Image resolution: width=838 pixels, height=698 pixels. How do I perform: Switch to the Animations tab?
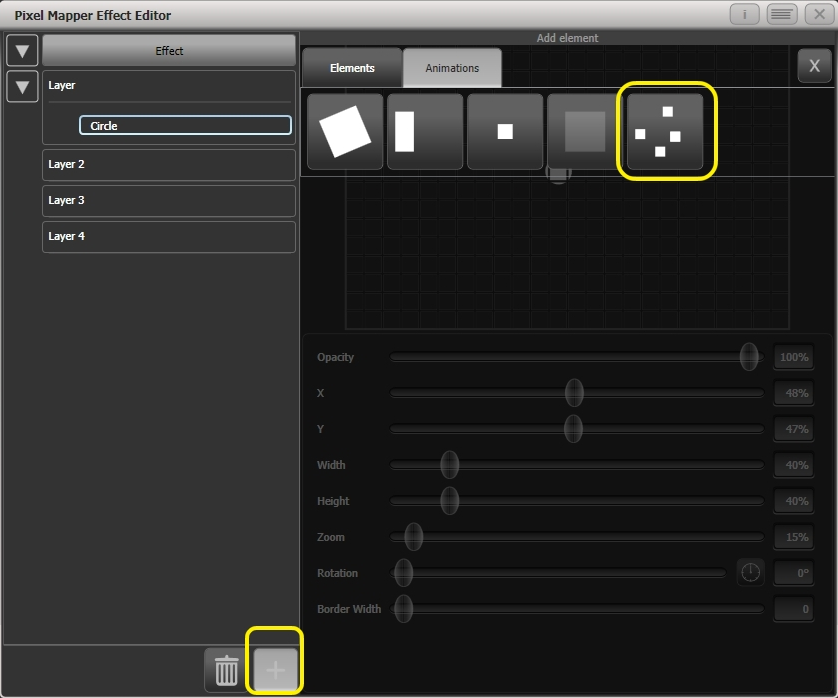coord(452,68)
